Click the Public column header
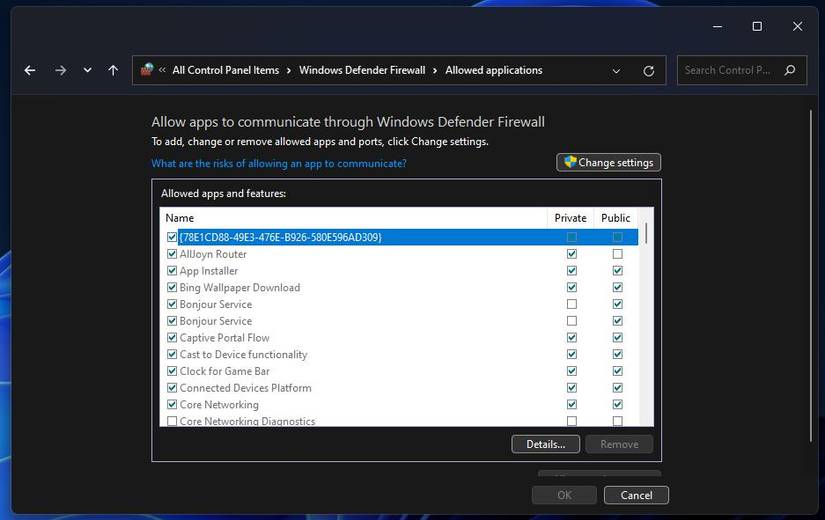The image size is (825, 520). point(616,218)
